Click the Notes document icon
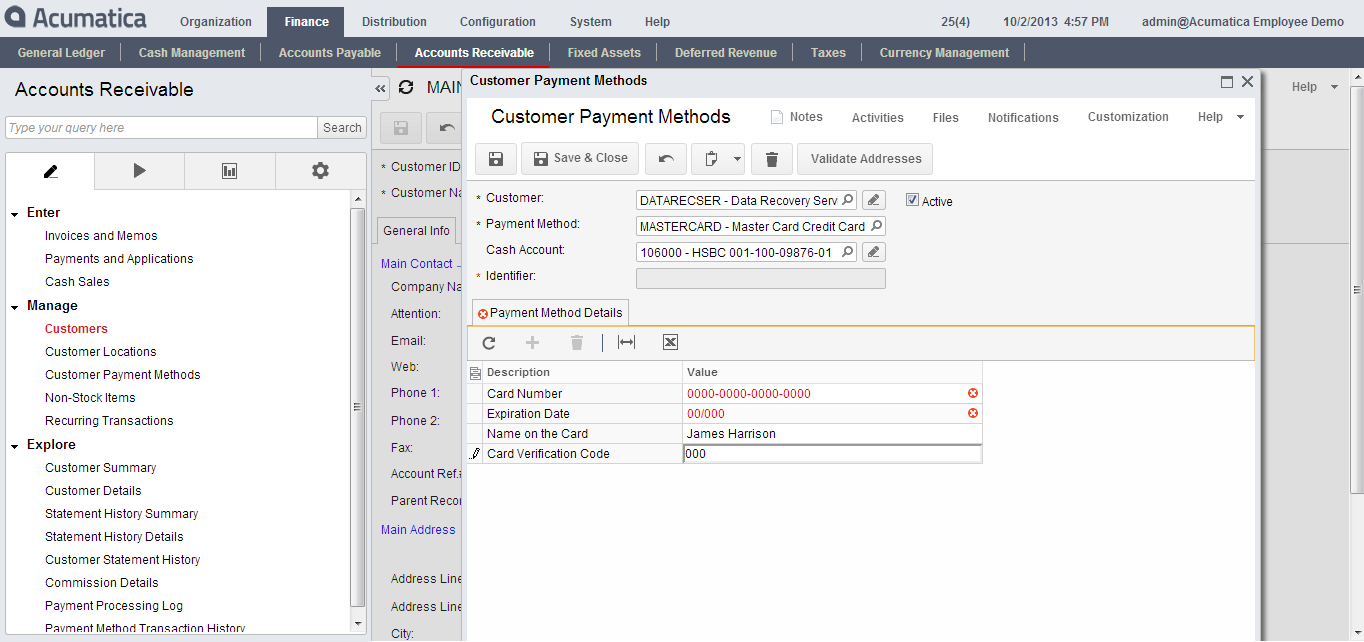Viewport: 1364px width, 642px height. [x=777, y=117]
